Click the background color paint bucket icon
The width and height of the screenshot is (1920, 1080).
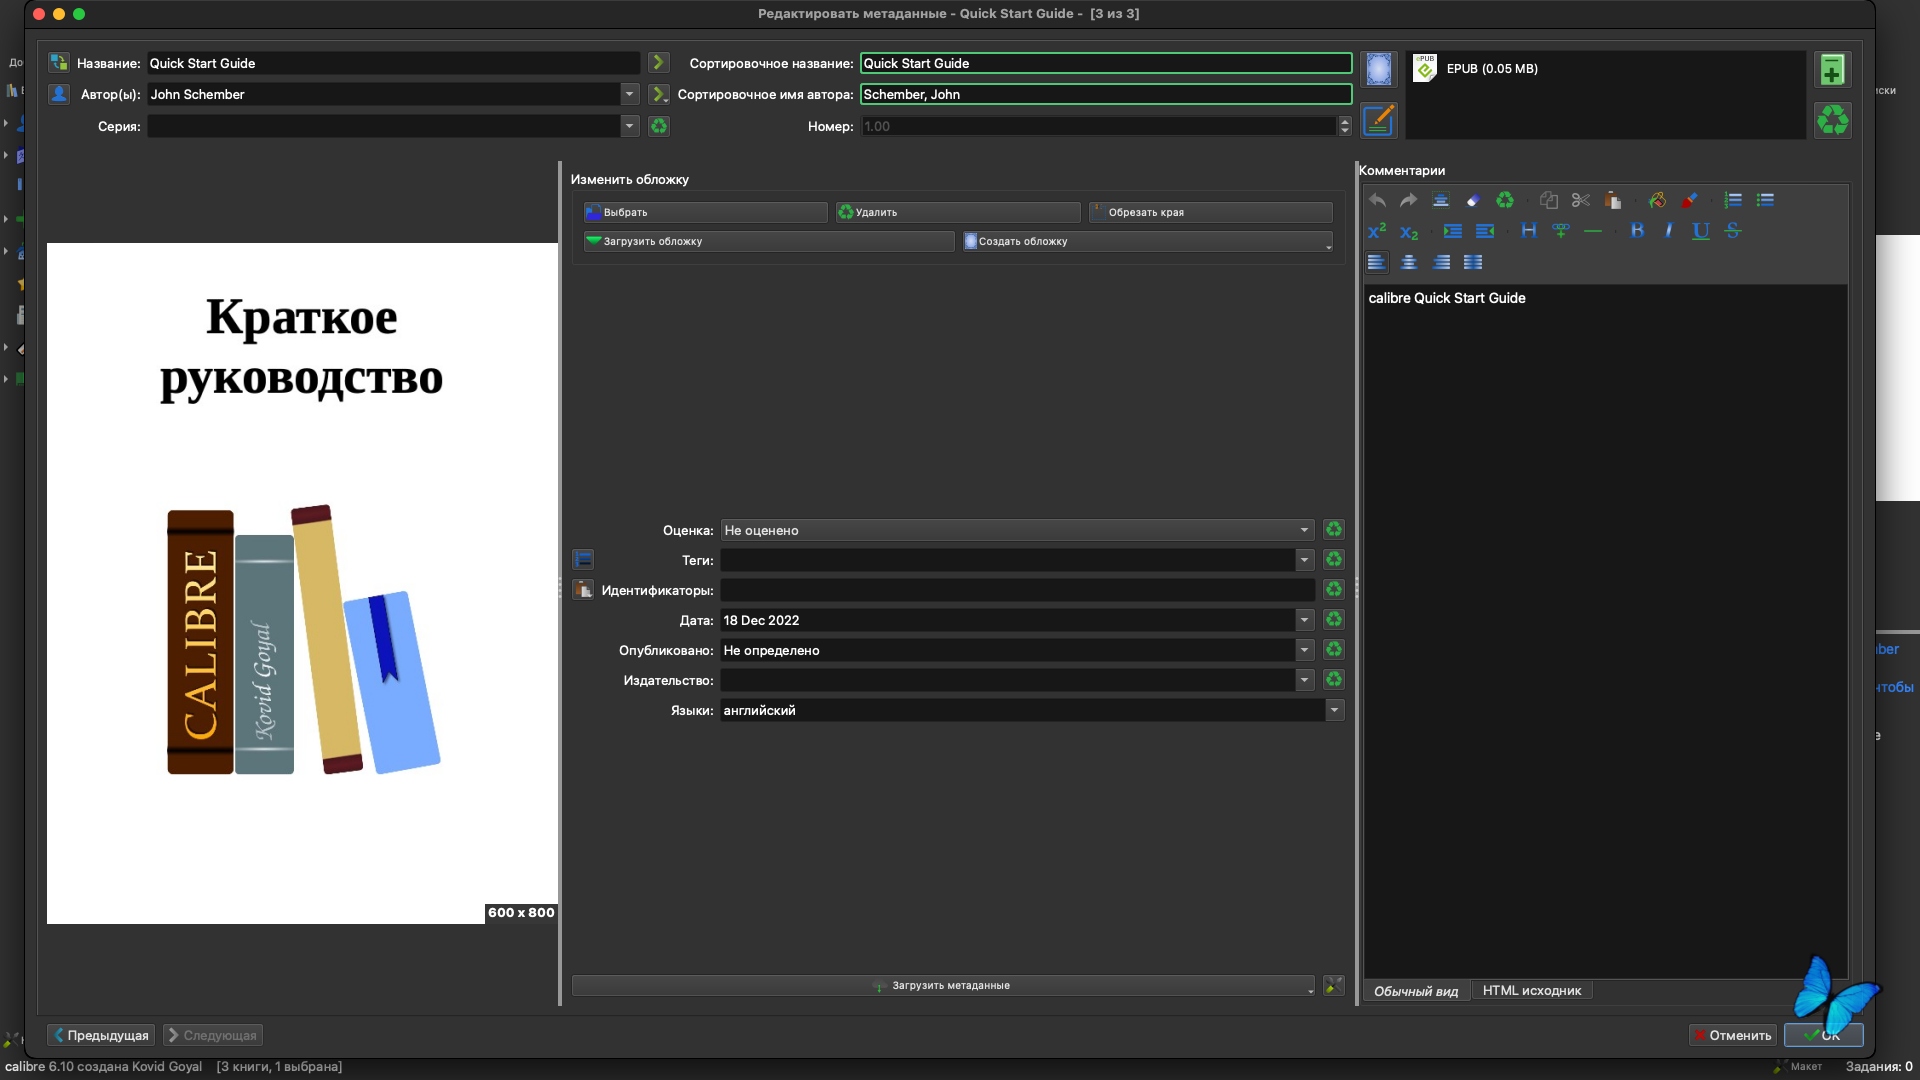1657,200
